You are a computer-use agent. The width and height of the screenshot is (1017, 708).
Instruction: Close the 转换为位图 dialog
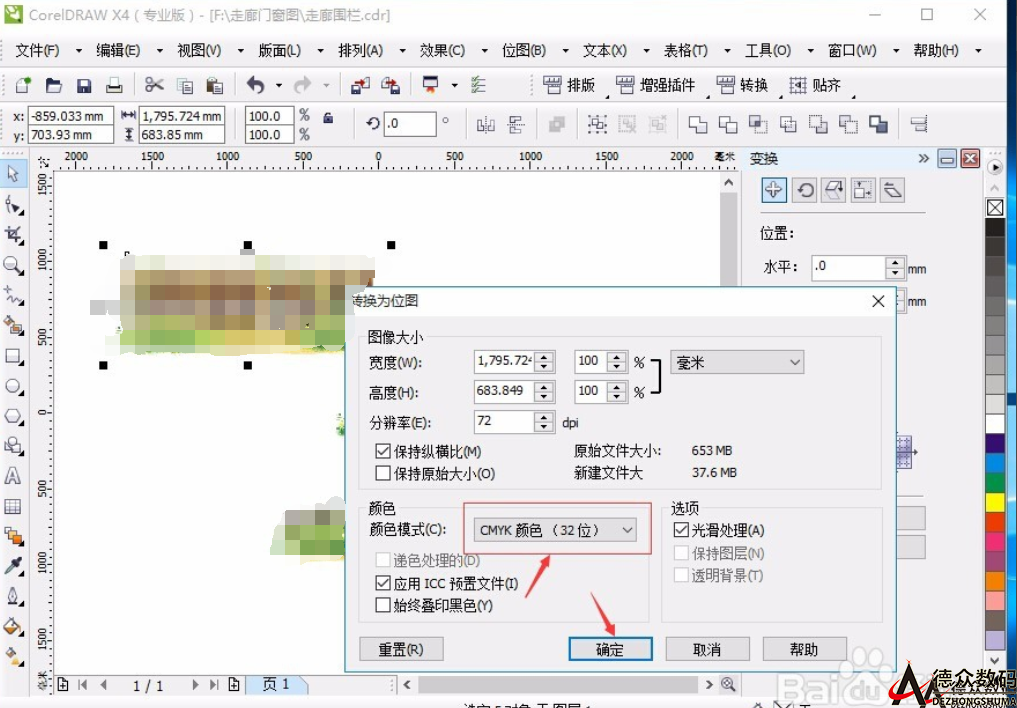[x=878, y=301]
